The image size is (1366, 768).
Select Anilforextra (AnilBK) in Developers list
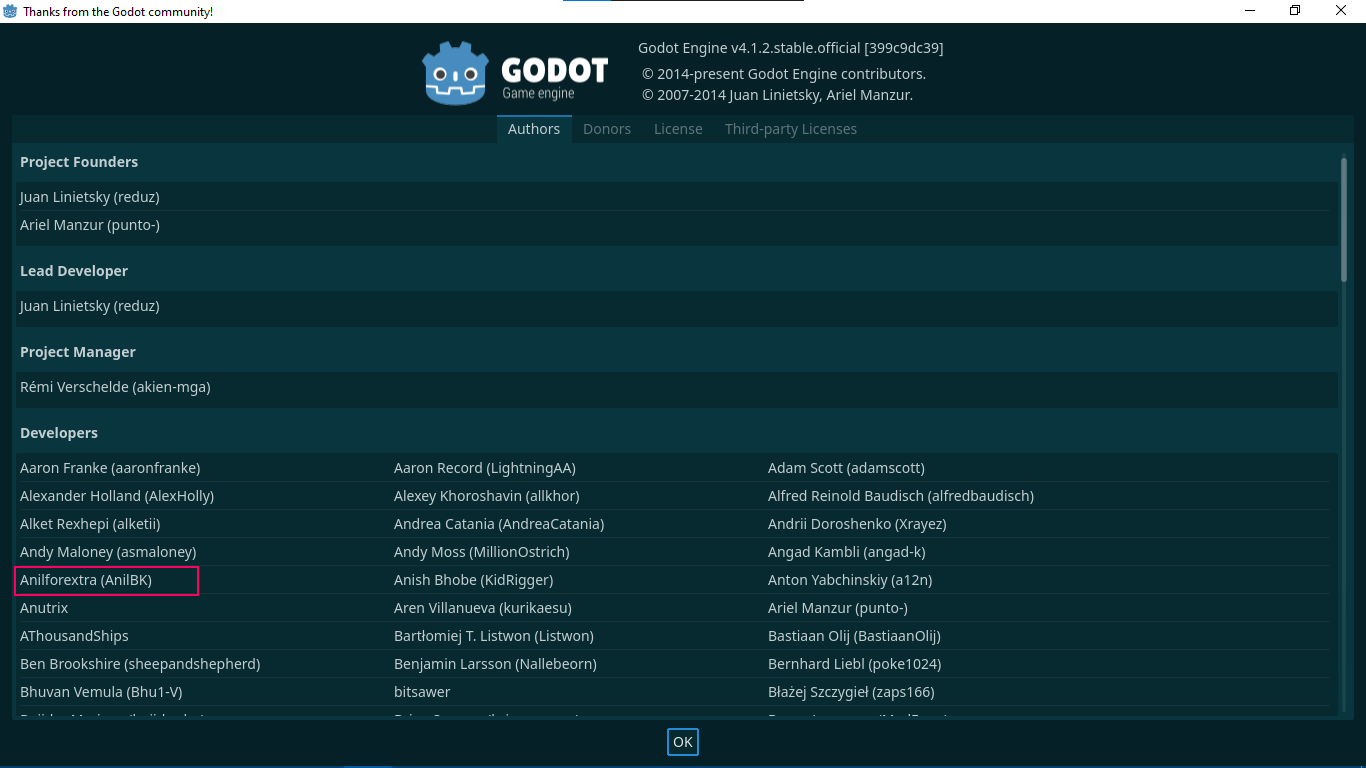click(86, 580)
